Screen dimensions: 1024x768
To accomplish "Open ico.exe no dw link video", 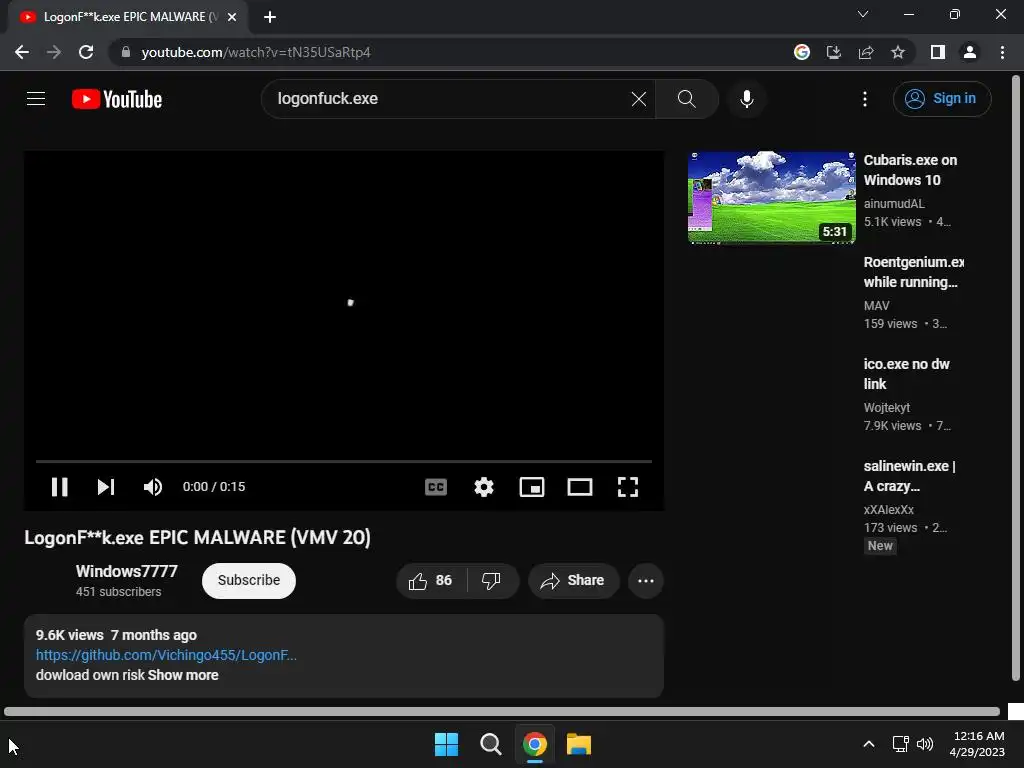I will tap(906, 374).
